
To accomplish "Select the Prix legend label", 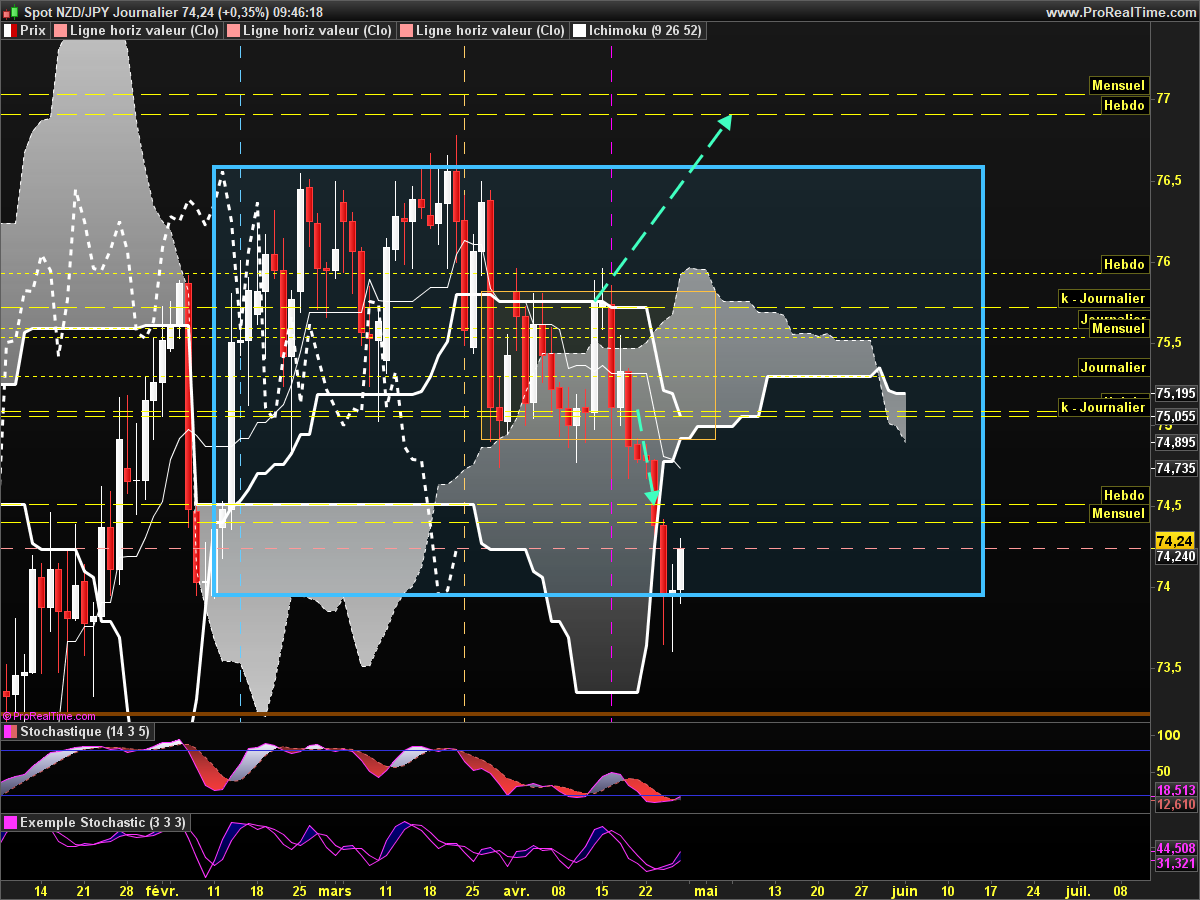I will coord(33,31).
